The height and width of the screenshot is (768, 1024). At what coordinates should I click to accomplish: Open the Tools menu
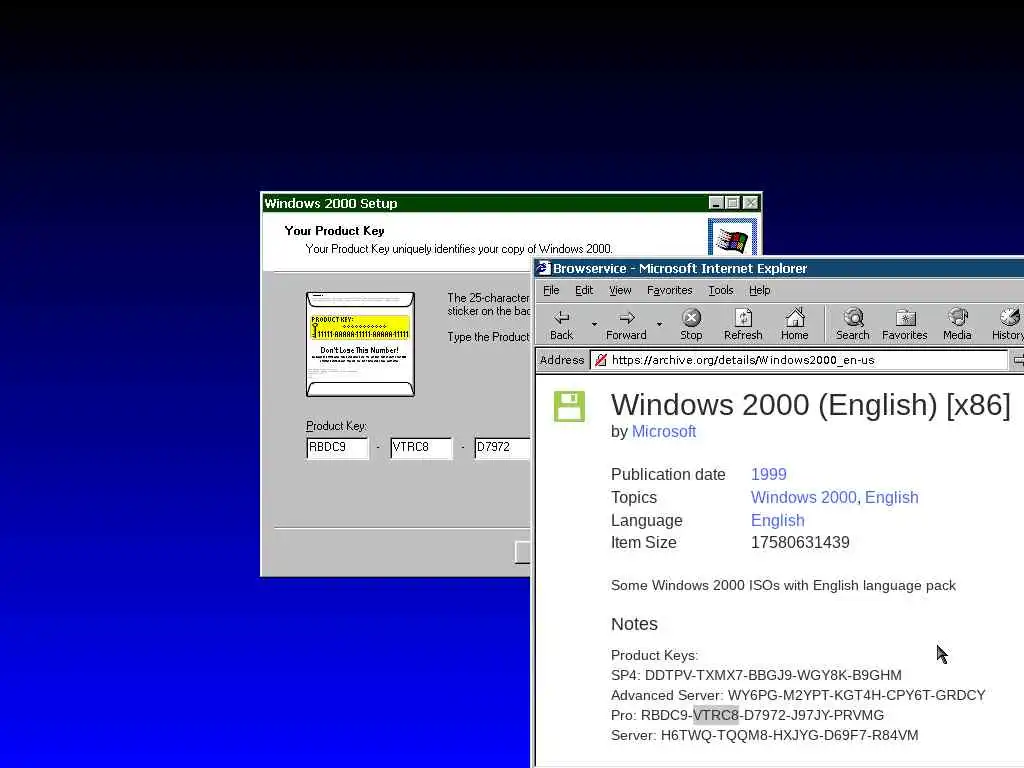[721, 290]
